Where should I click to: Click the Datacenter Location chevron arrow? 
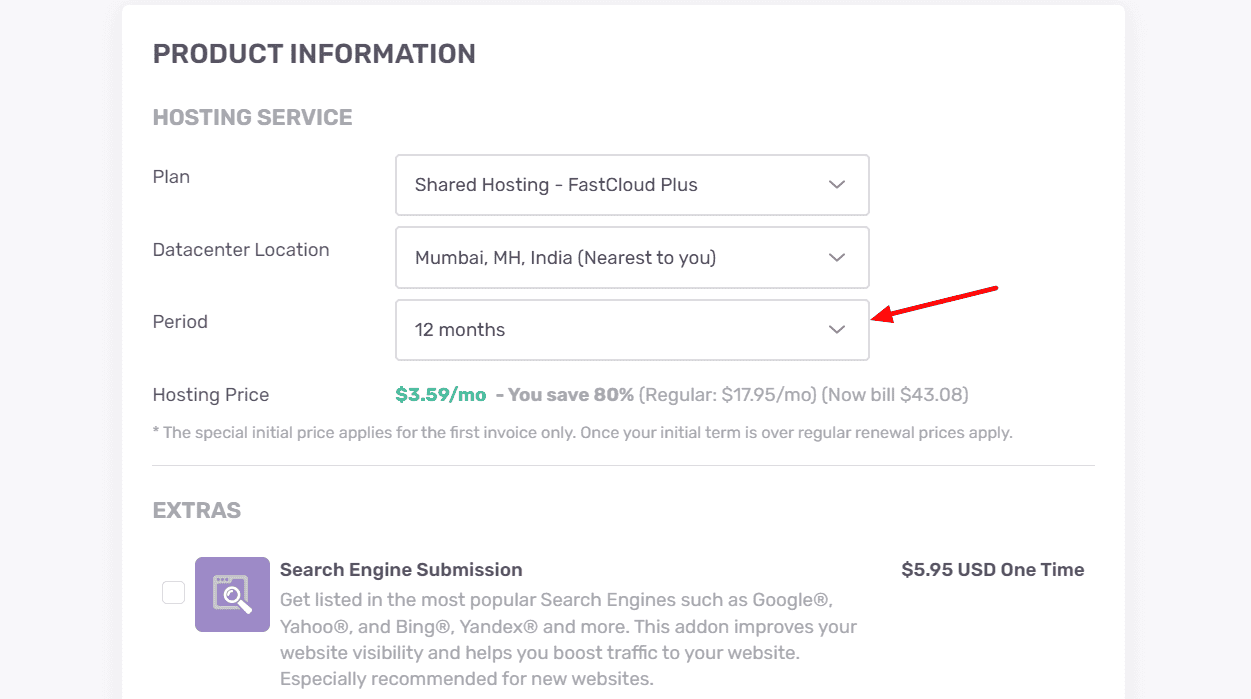(837, 257)
